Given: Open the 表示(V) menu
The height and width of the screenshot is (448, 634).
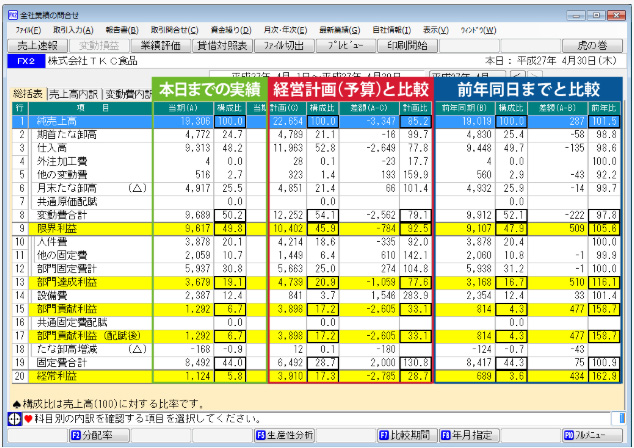Looking at the screenshot, I should 436,30.
